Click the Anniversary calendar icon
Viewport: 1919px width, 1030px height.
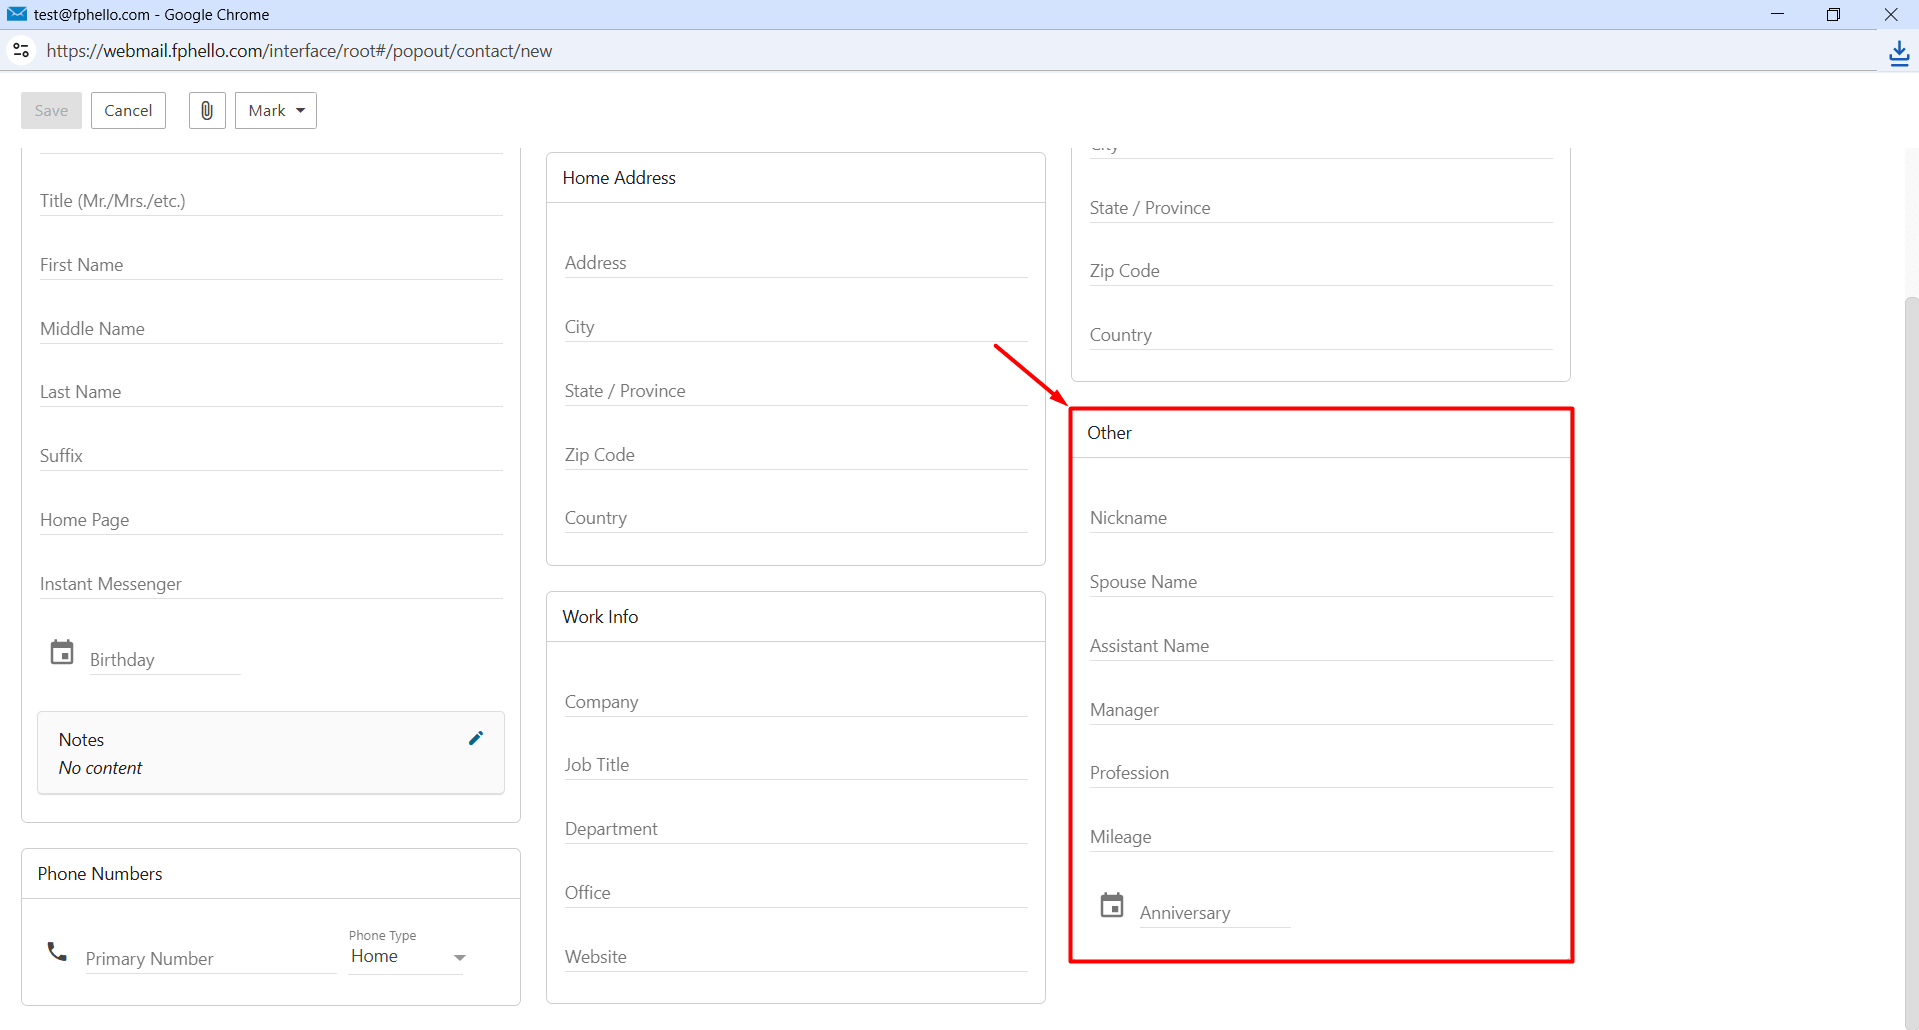click(x=1112, y=905)
